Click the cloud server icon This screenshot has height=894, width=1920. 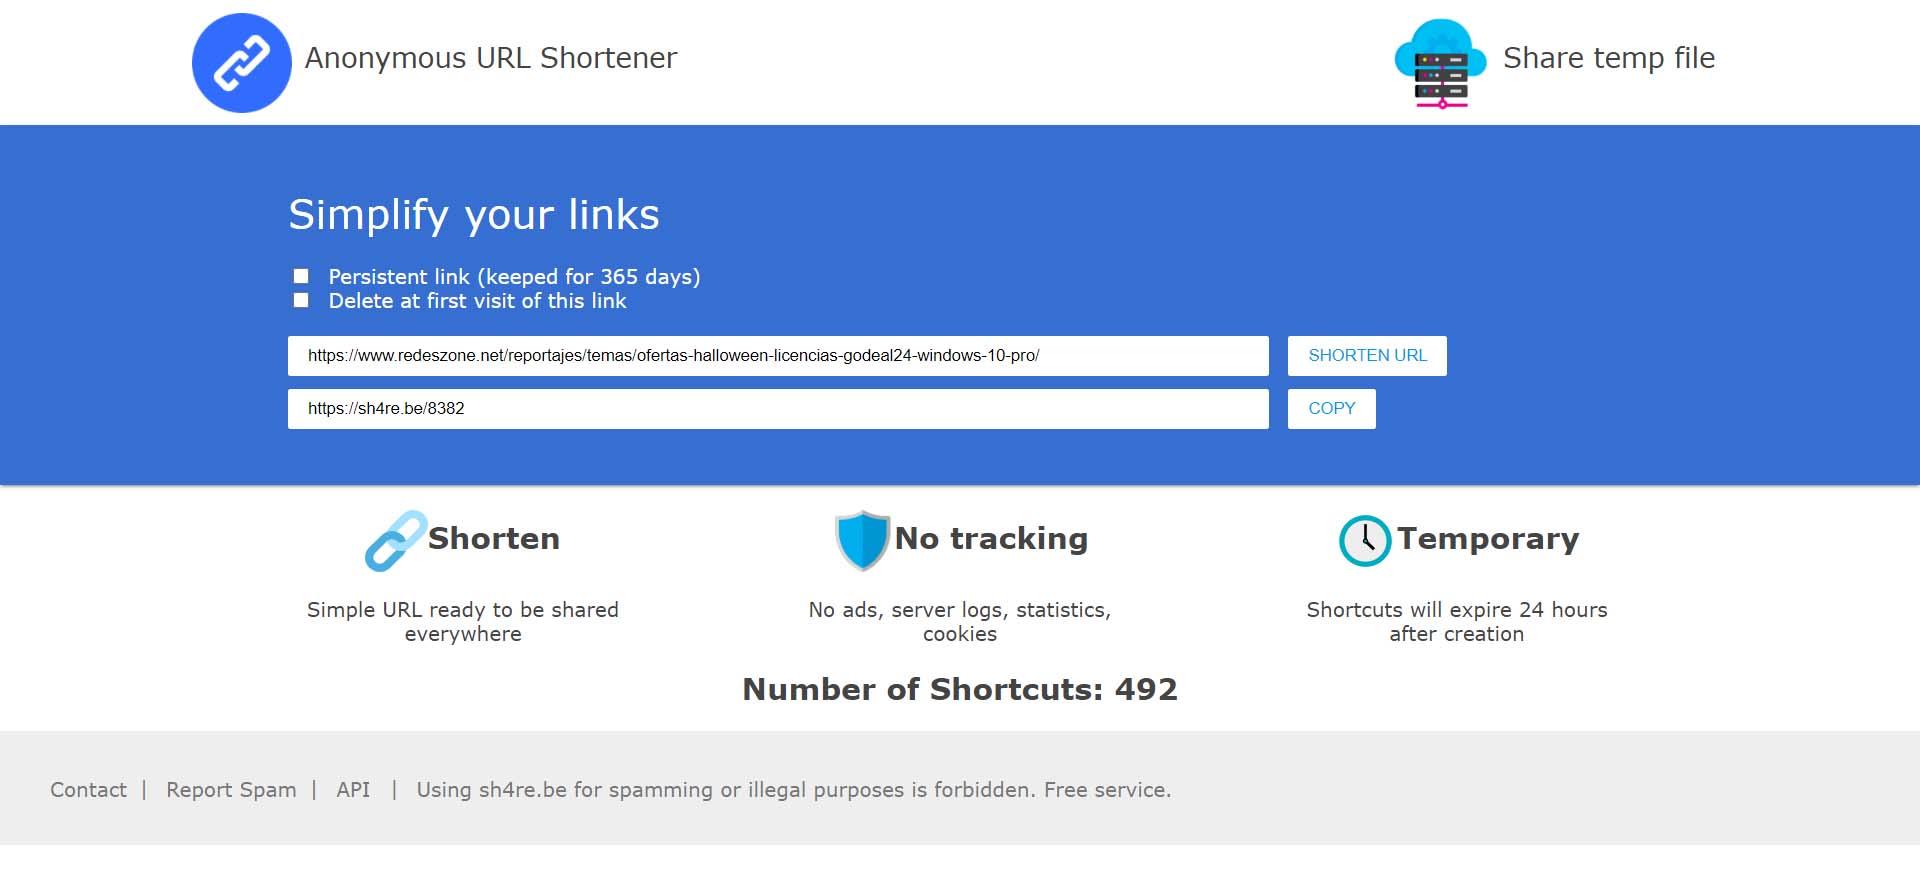tap(1440, 62)
